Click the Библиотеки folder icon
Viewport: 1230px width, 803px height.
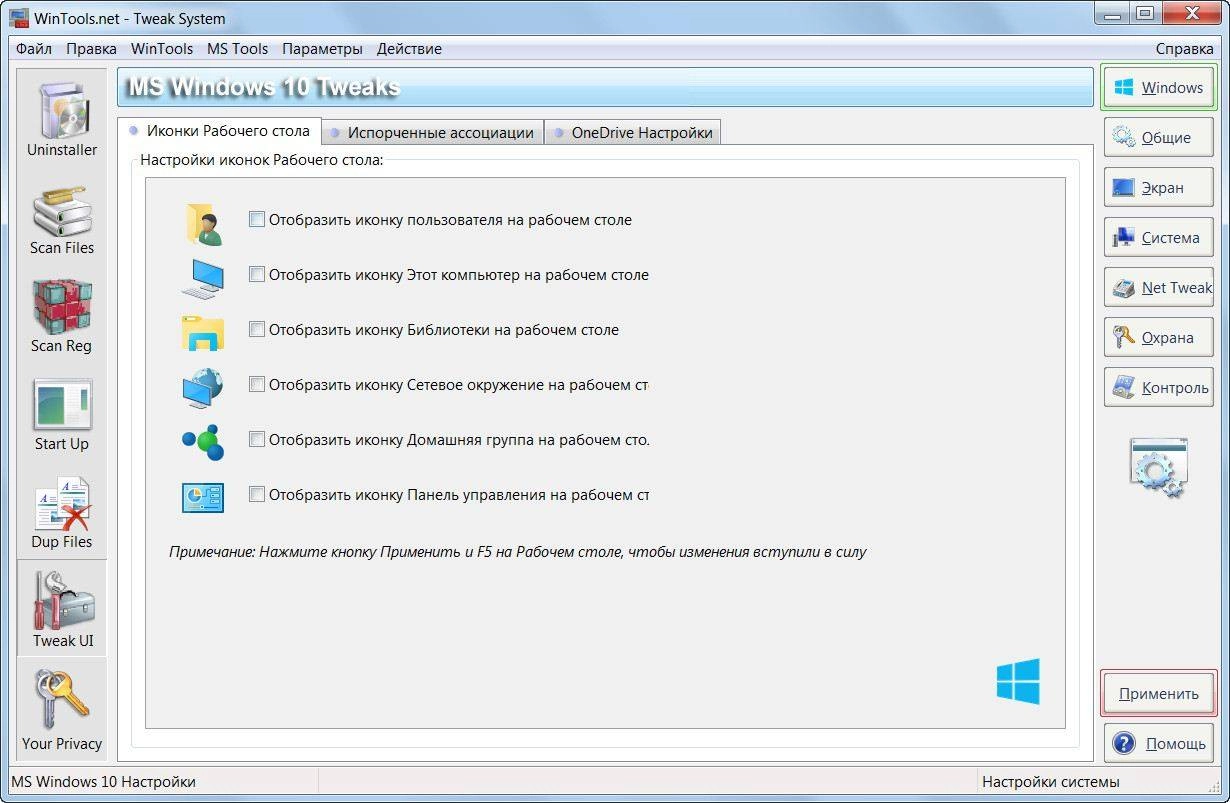(x=203, y=332)
